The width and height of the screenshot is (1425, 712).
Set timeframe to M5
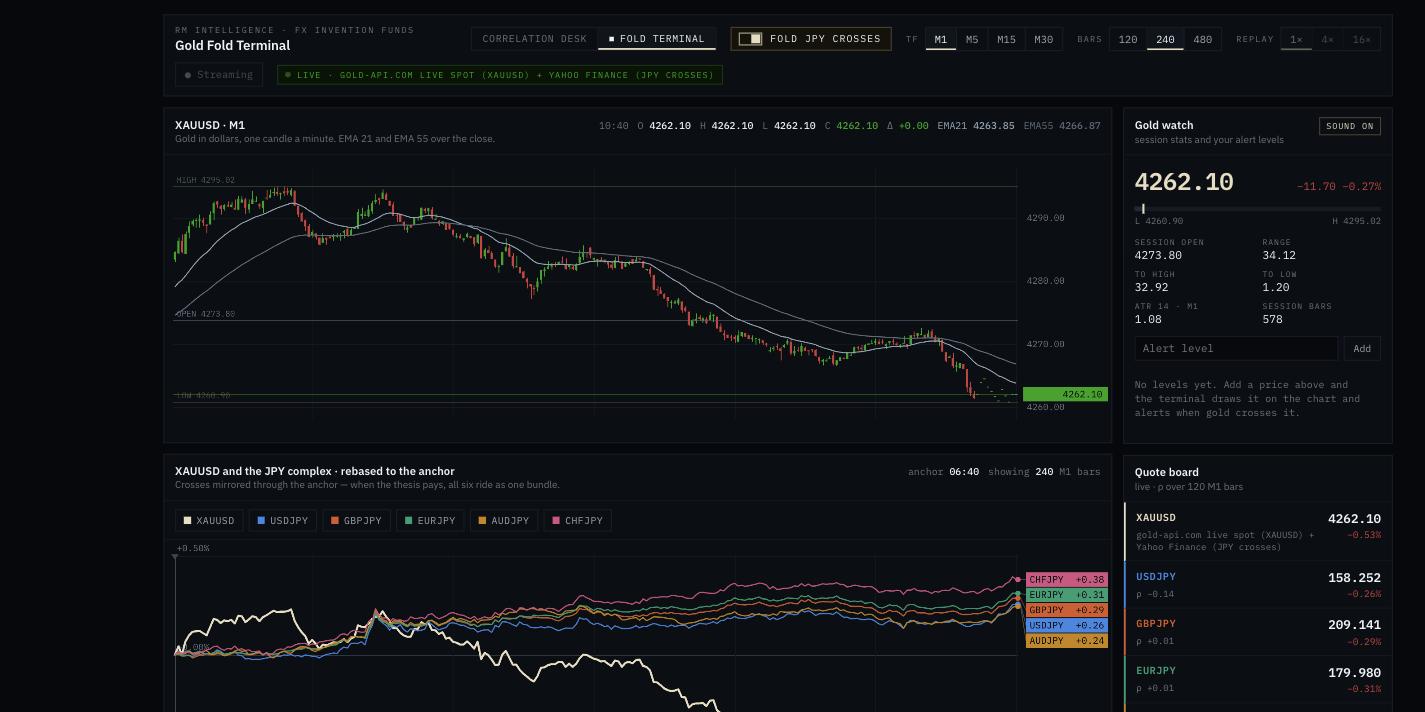tap(972, 39)
